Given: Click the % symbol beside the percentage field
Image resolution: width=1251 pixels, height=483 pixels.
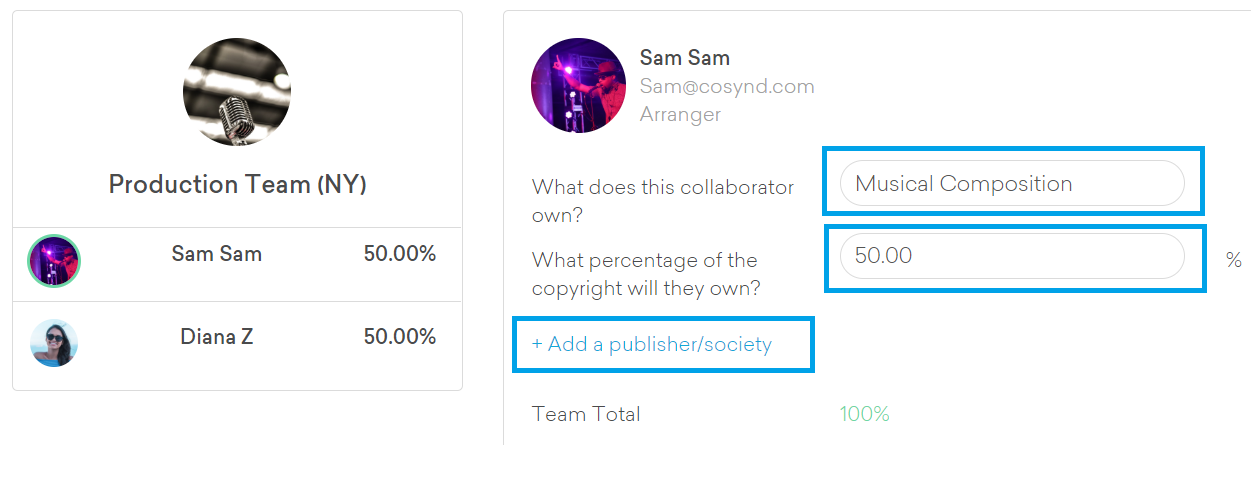Looking at the screenshot, I should pyautogui.click(x=1233, y=260).
